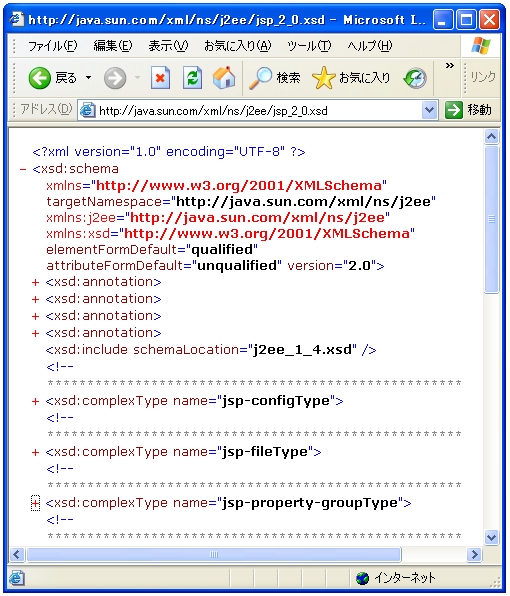Screen dimensions: 510x596
Task: Click xmlns:j2ee attribute line
Action: (218, 218)
